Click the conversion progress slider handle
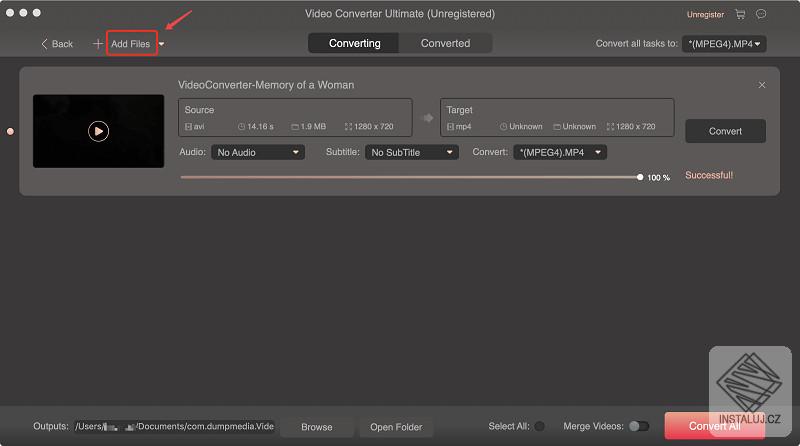The width and height of the screenshot is (800, 446). pyautogui.click(x=640, y=177)
